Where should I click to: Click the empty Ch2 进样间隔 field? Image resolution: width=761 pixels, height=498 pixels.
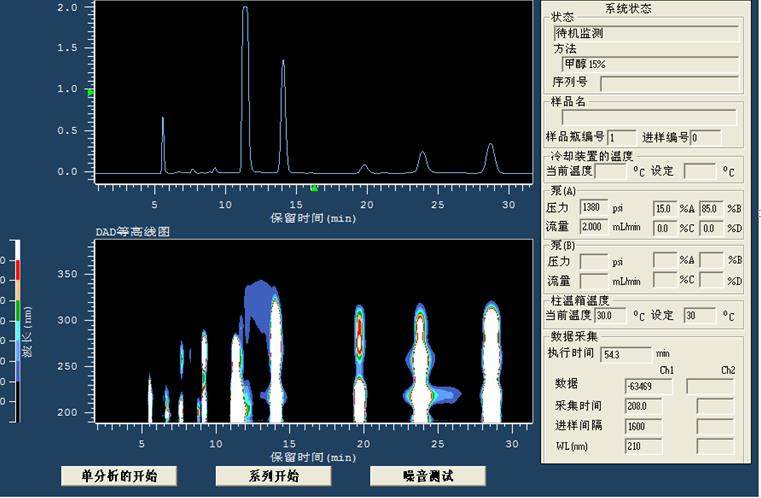tap(715, 426)
